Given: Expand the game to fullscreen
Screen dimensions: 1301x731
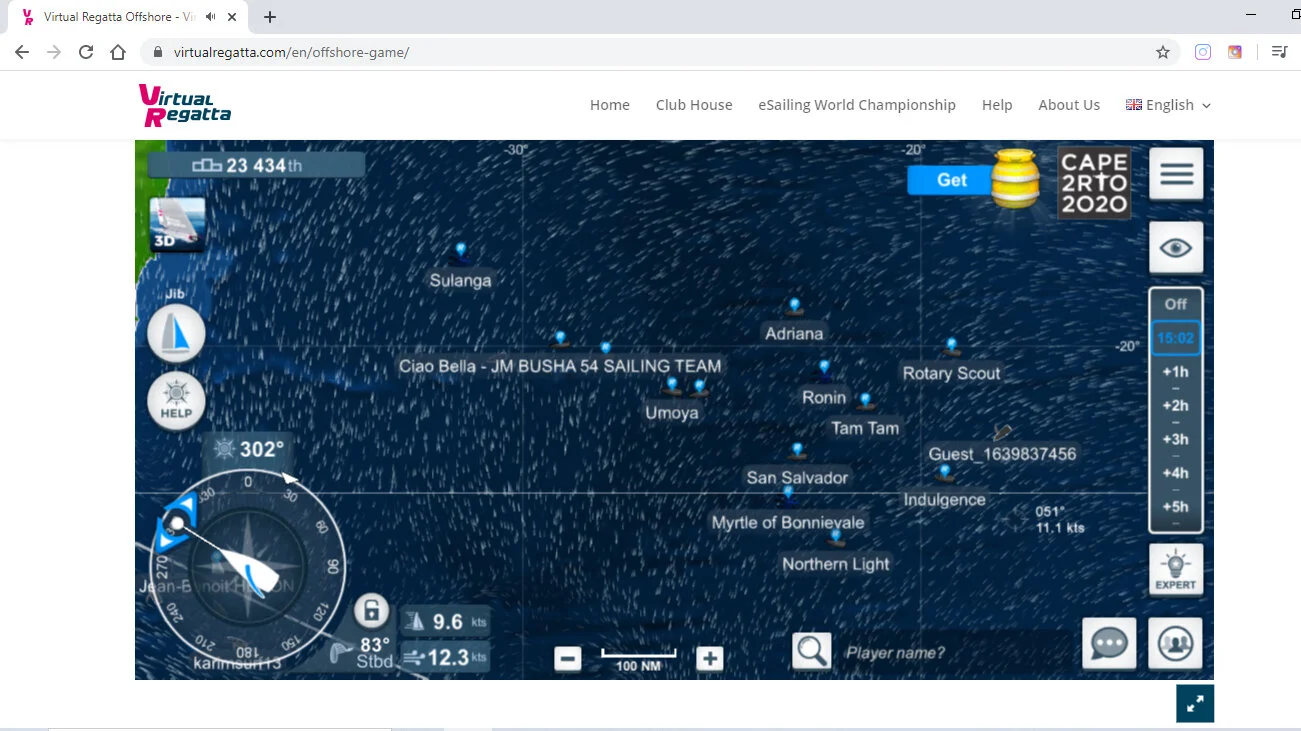Looking at the screenshot, I should pos(1195,703).
